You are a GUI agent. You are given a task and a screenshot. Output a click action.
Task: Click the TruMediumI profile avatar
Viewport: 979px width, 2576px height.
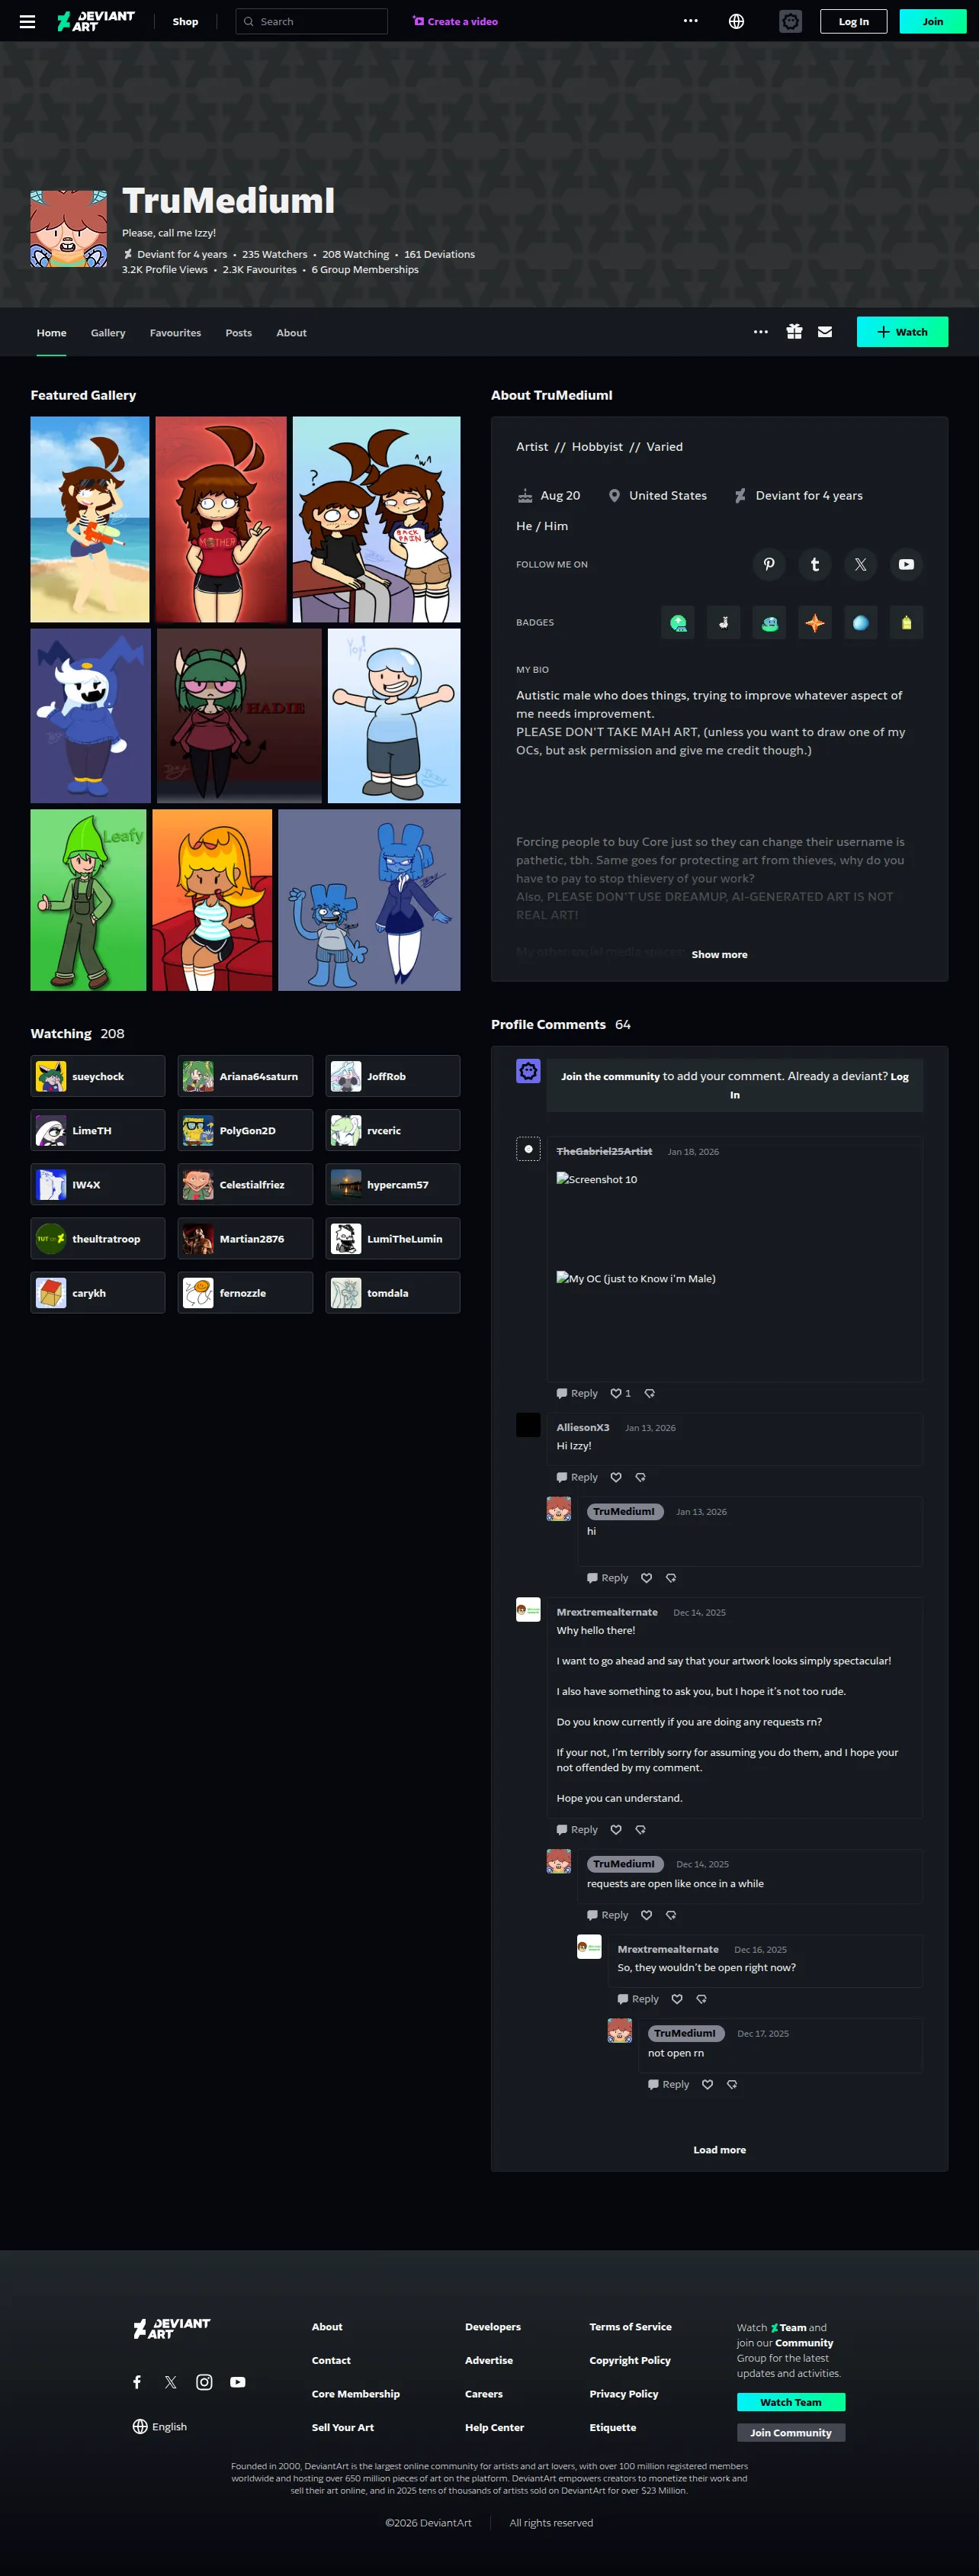69,229
